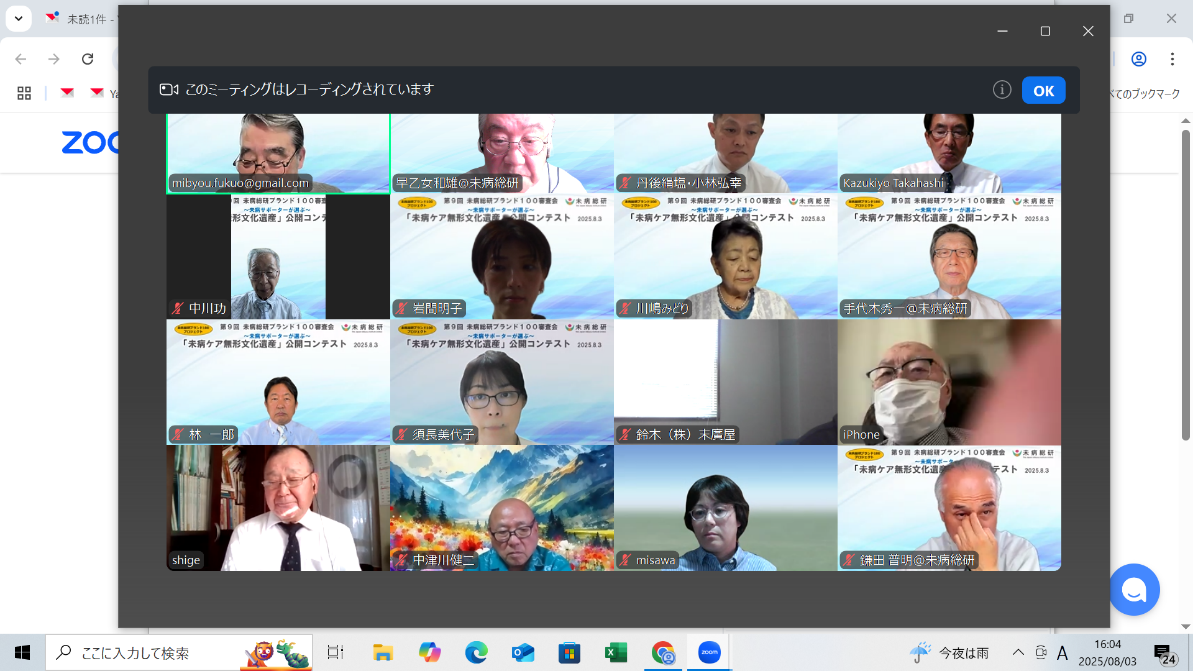Screen dimensions: 1193x671
Task: Maximize the Zoom meeting window
Action: click(x=1045, y=31)
